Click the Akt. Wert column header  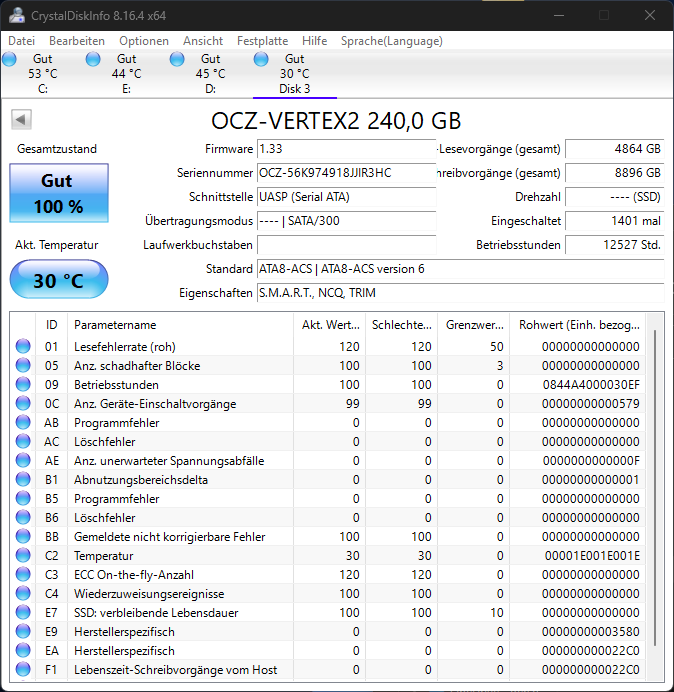click(x=330, y=325)
